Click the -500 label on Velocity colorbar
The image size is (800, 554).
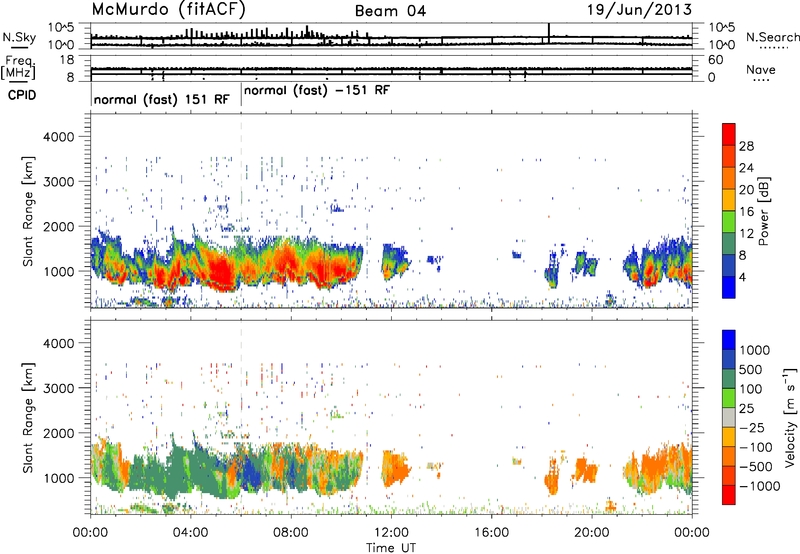tap(755, 467)
